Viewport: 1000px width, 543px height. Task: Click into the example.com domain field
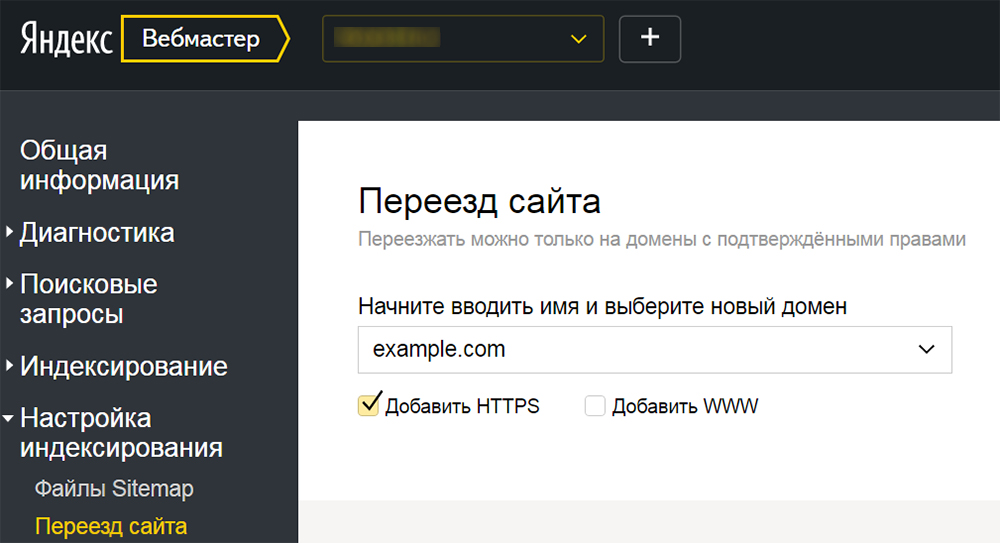[630, 350]
